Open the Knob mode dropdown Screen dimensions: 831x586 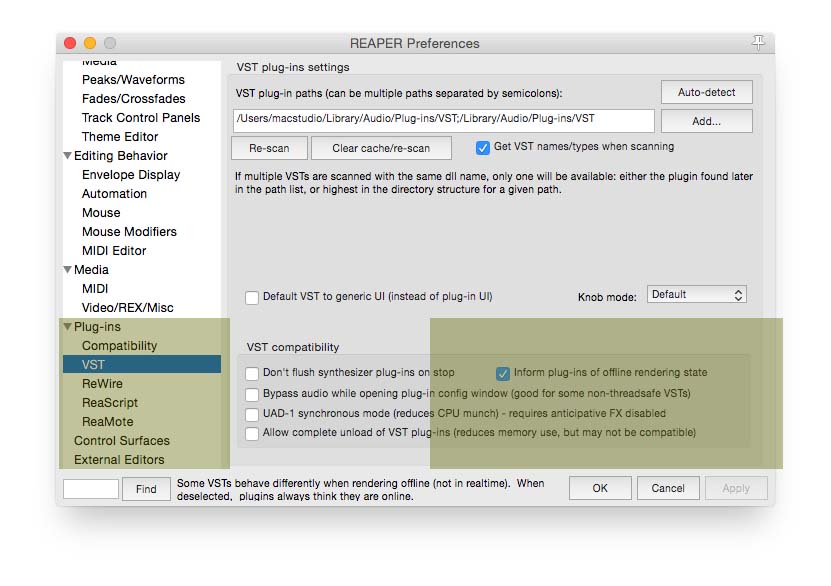[x=696, y=295]
